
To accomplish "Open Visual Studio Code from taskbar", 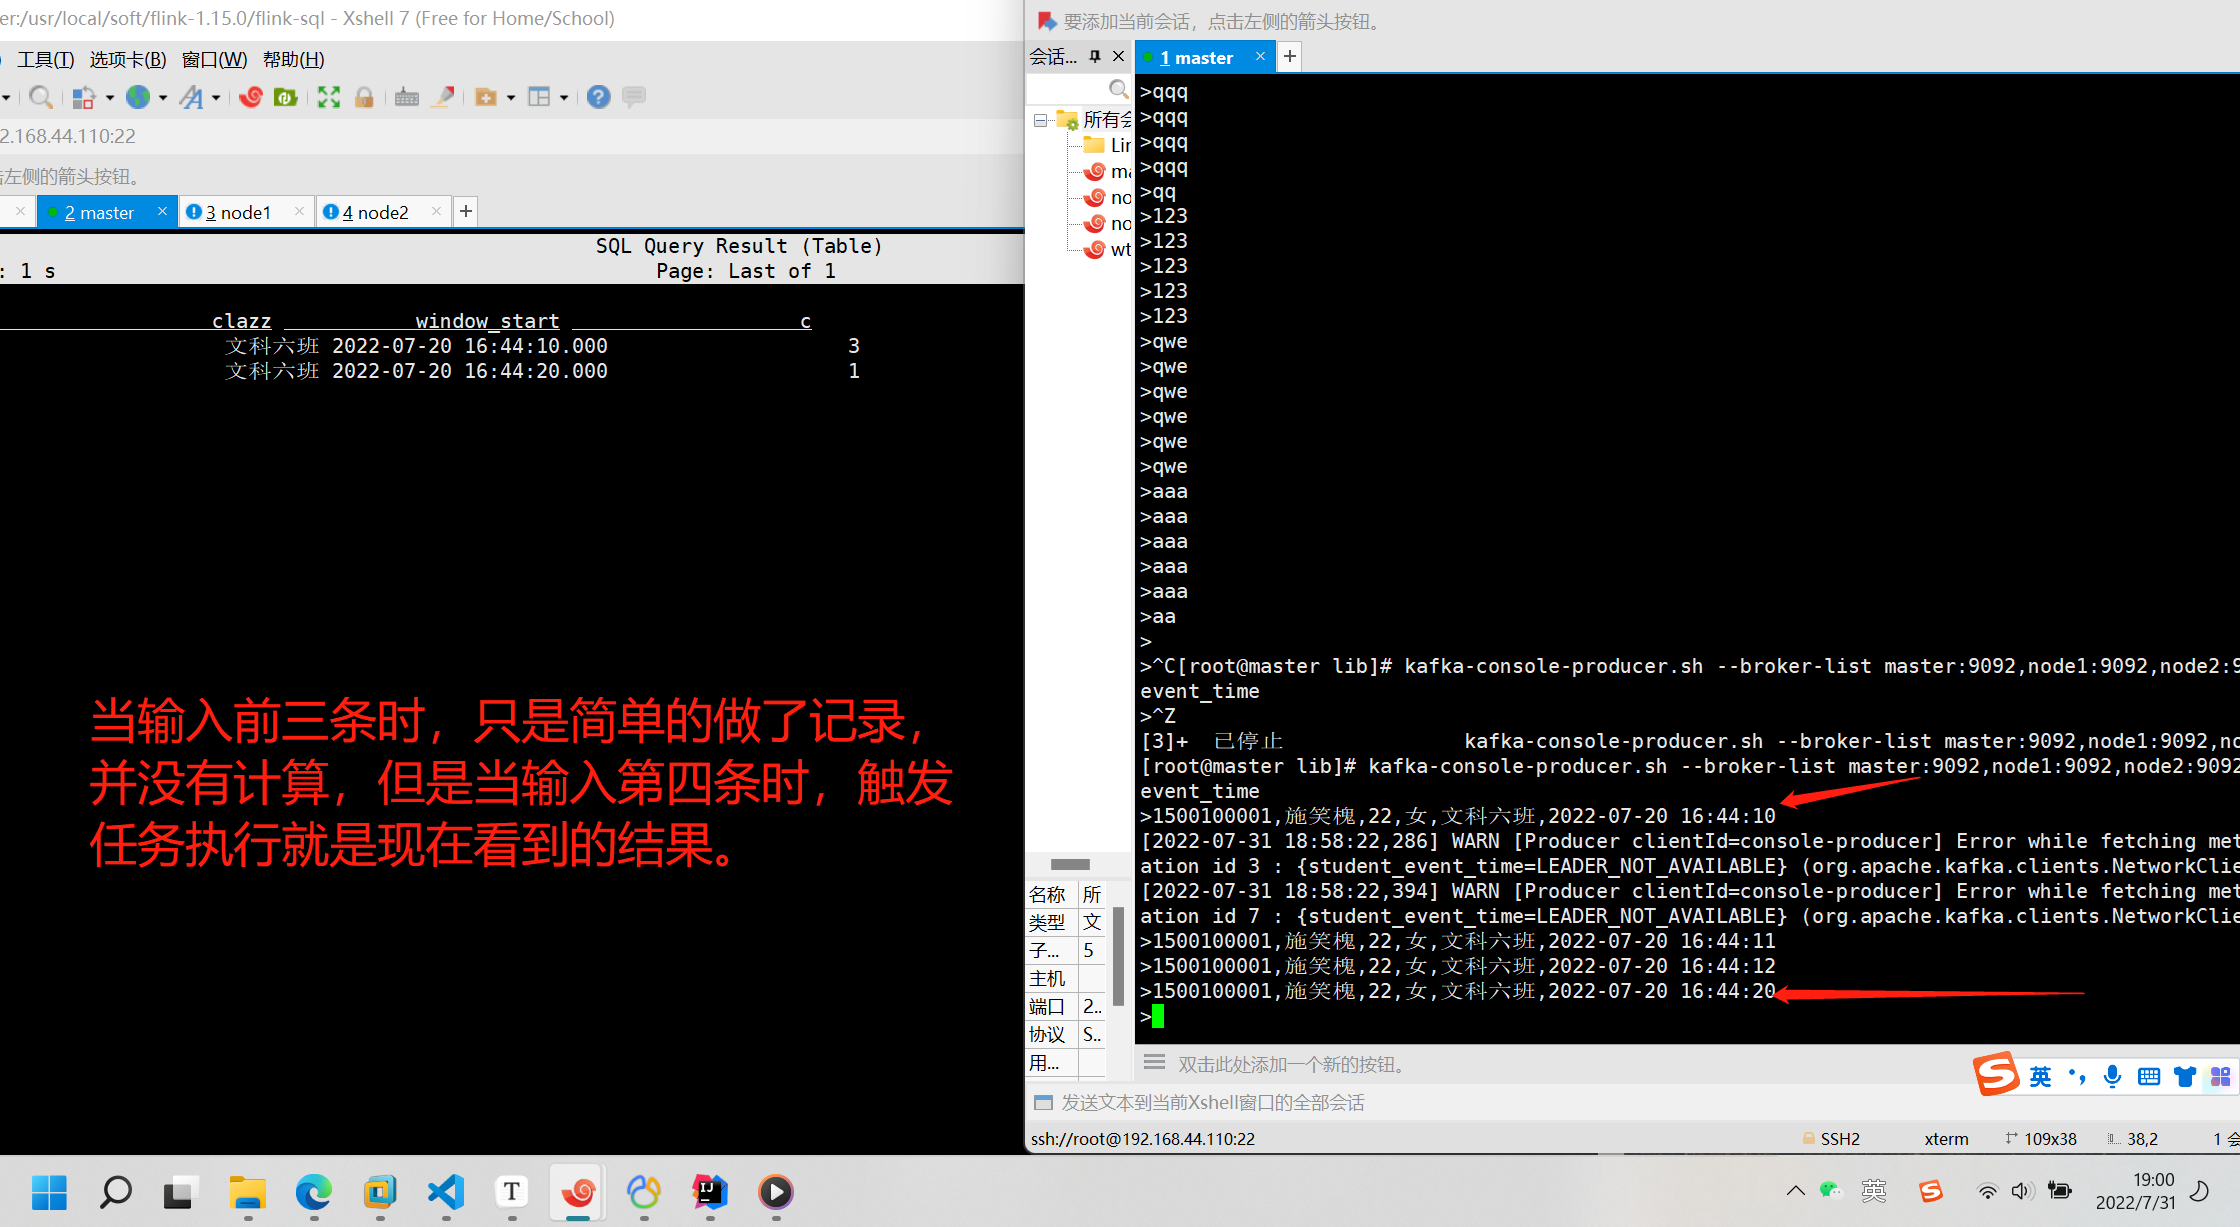I will (446, 1191).
